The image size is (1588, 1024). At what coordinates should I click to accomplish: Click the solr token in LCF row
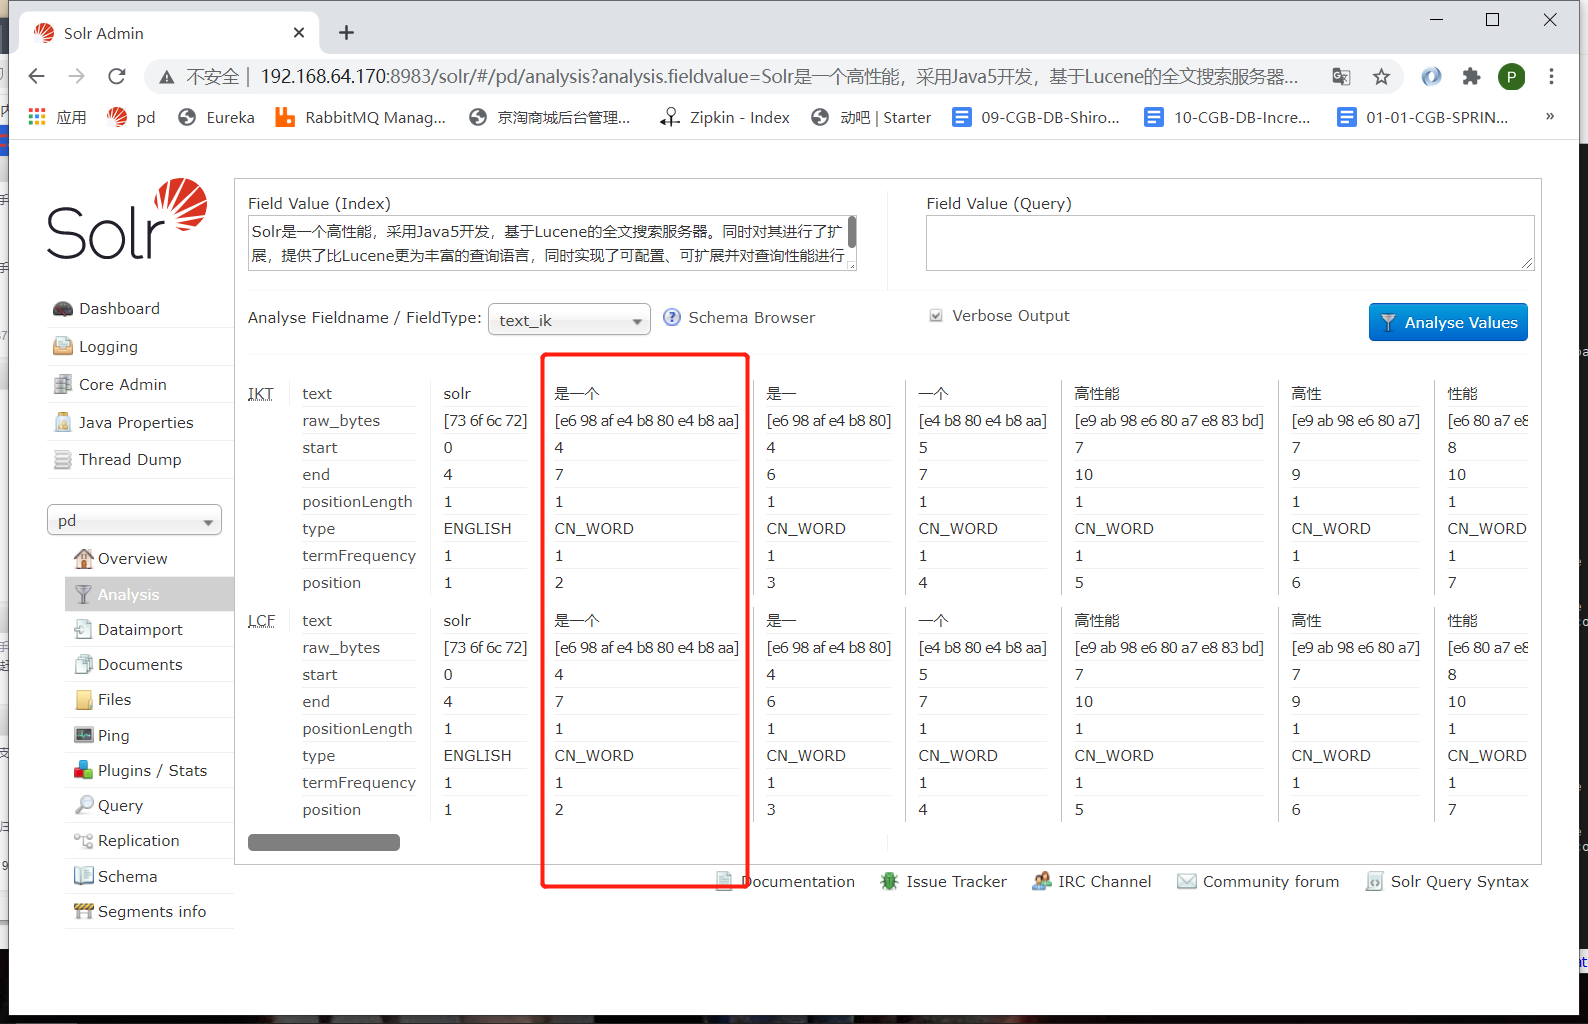tap(457, 621)
